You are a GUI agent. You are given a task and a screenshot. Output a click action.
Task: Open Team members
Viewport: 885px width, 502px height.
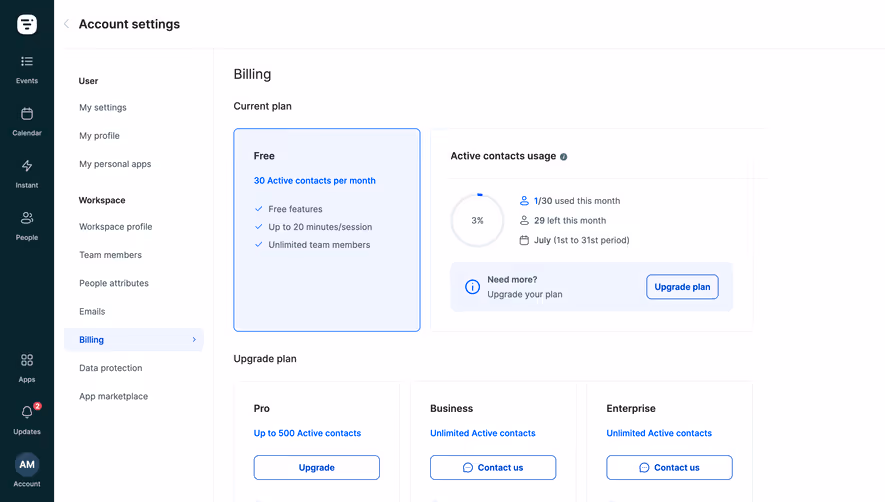click(x=111, y=255)
